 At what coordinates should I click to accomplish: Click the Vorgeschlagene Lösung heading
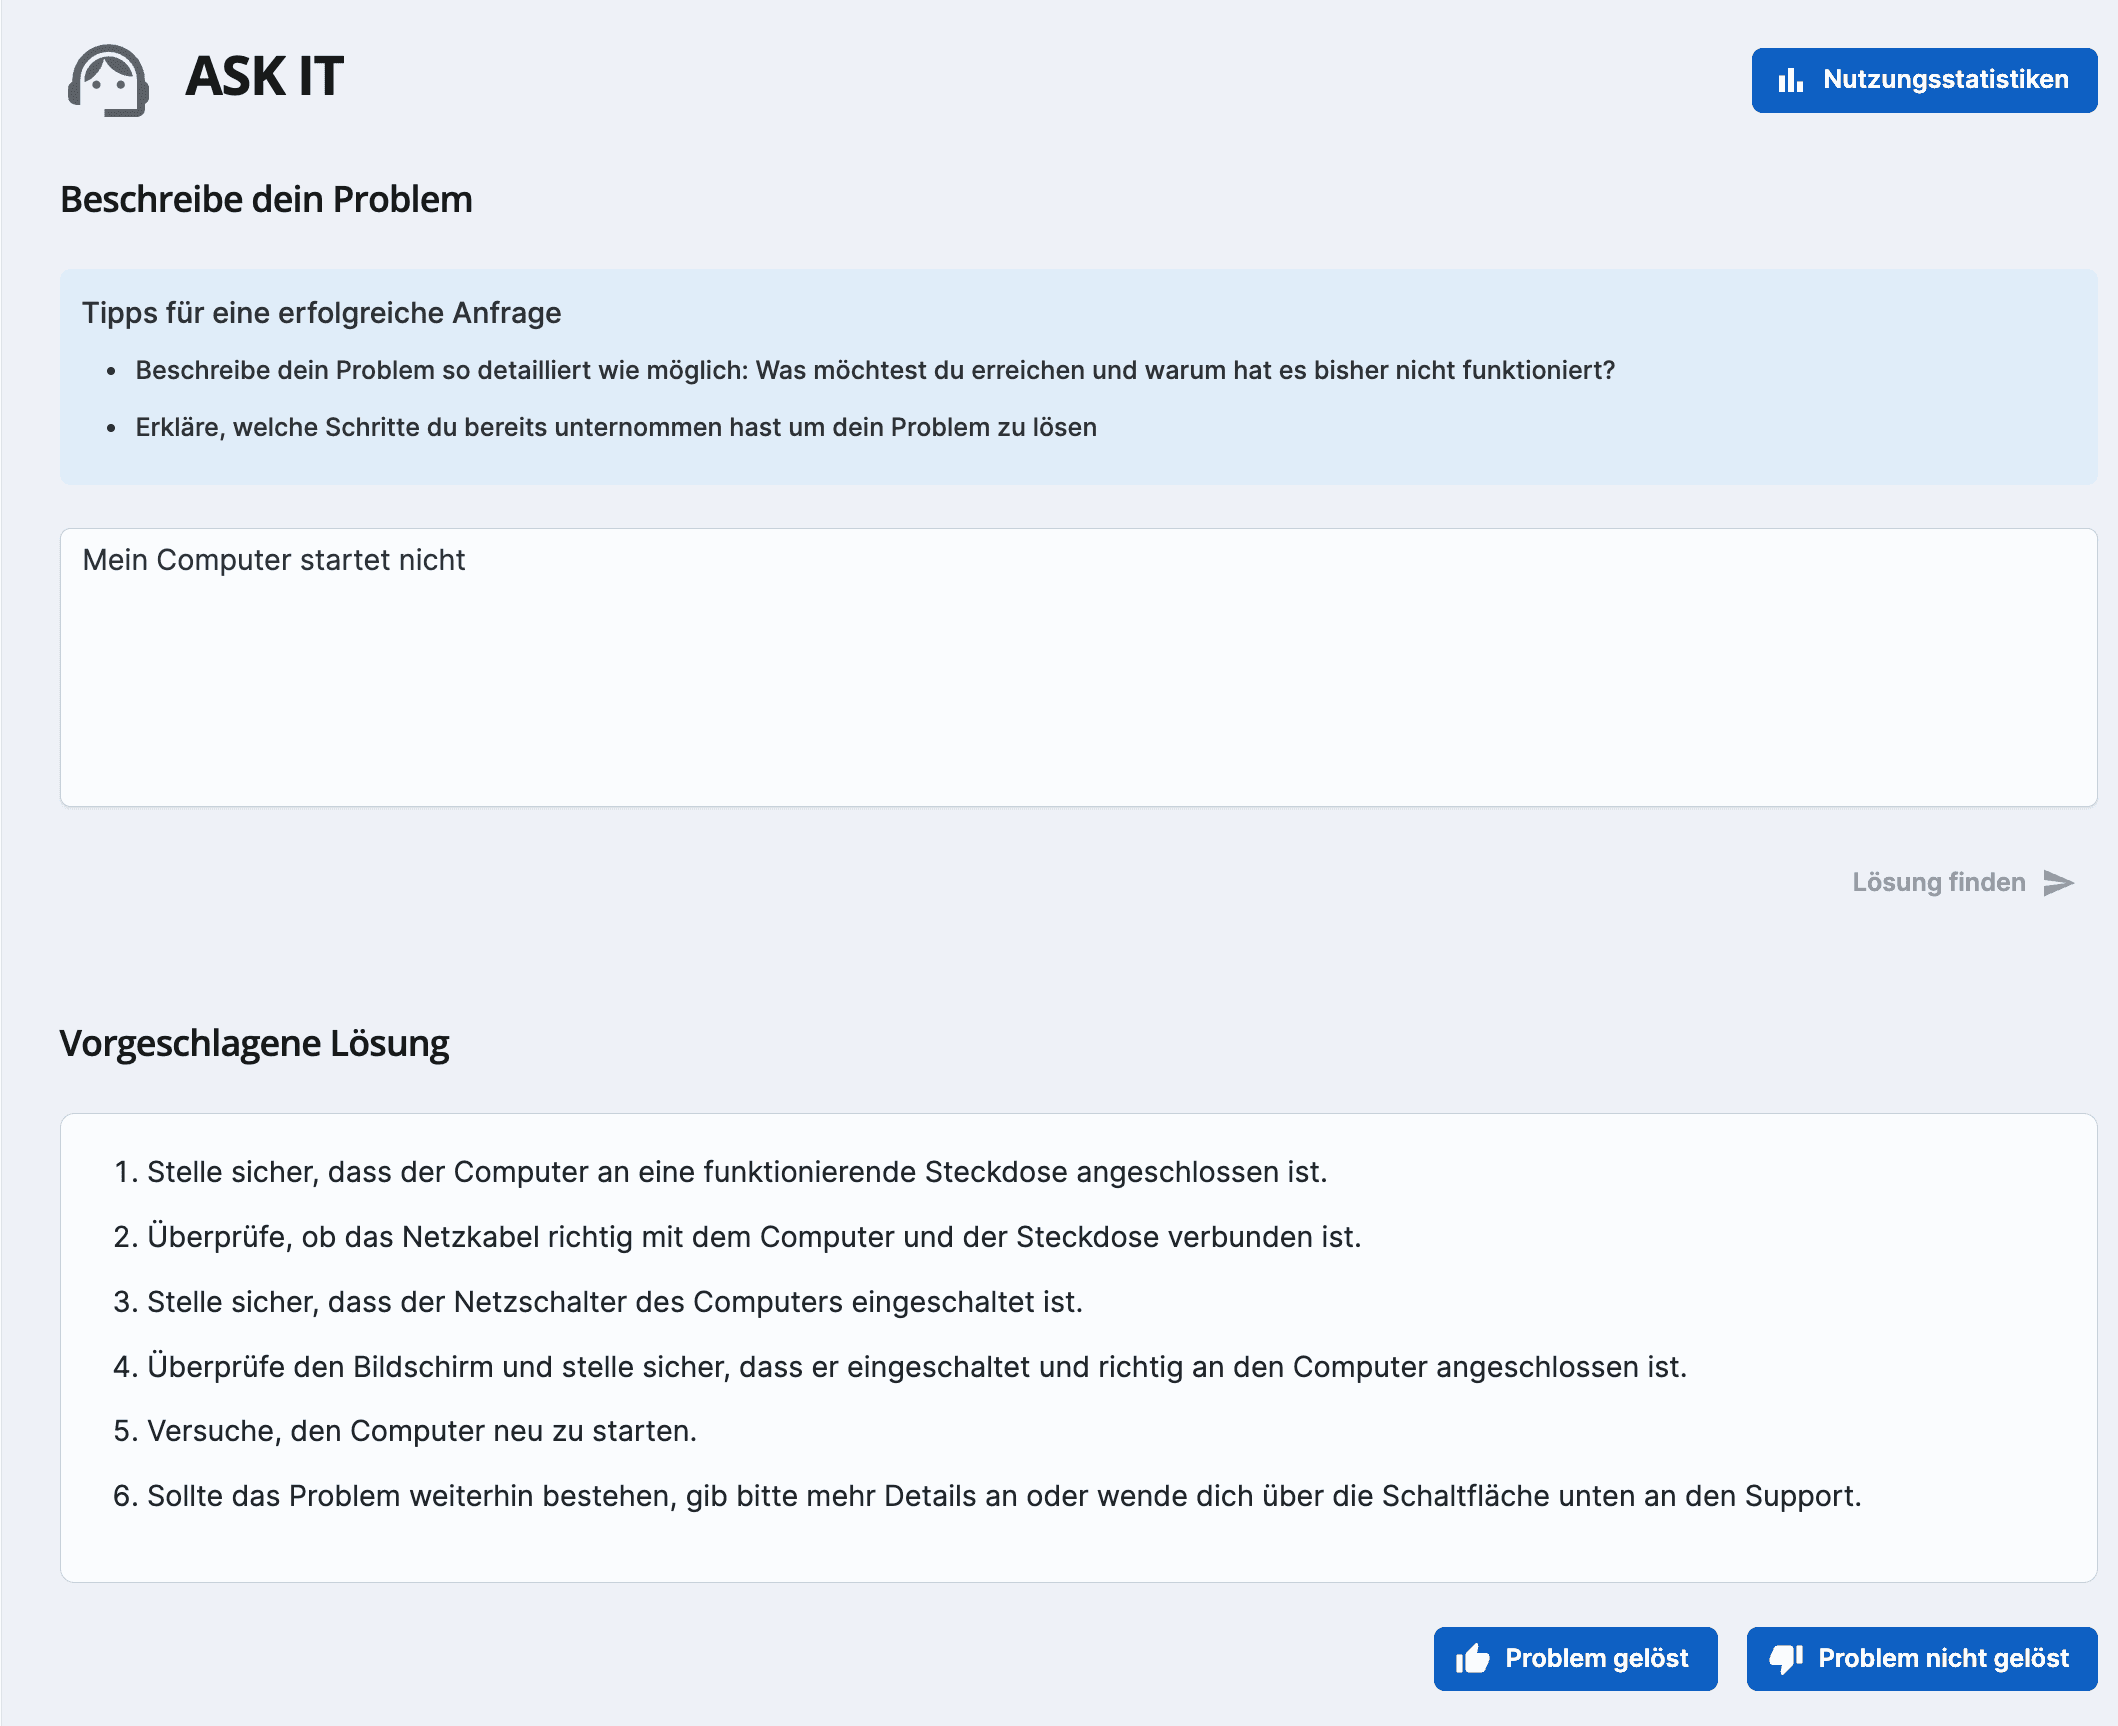[x=254, y=1043]
